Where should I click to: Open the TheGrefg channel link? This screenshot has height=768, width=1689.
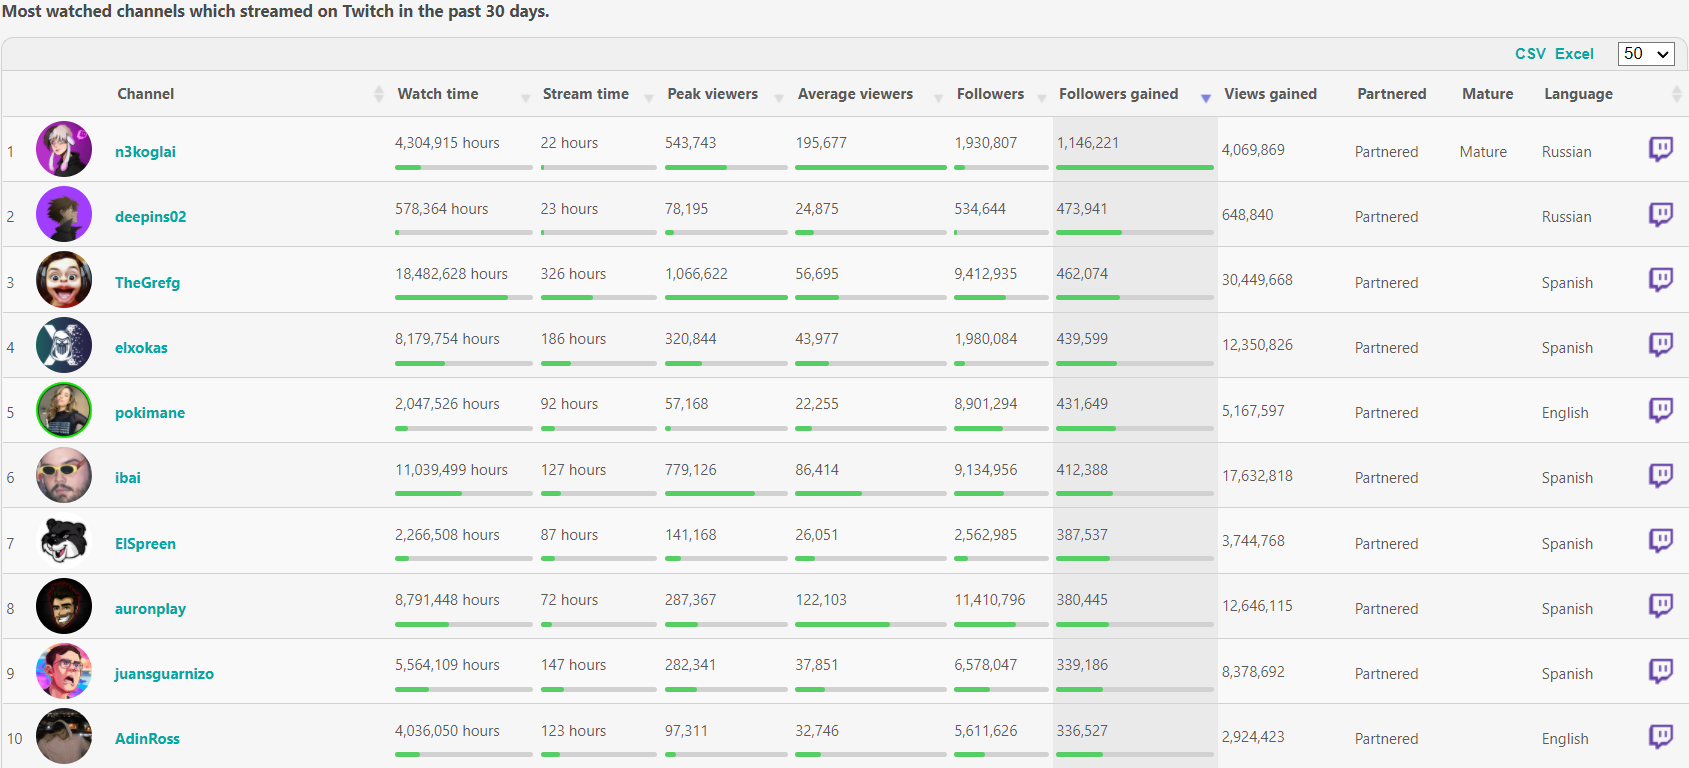[x=147, y=283]
